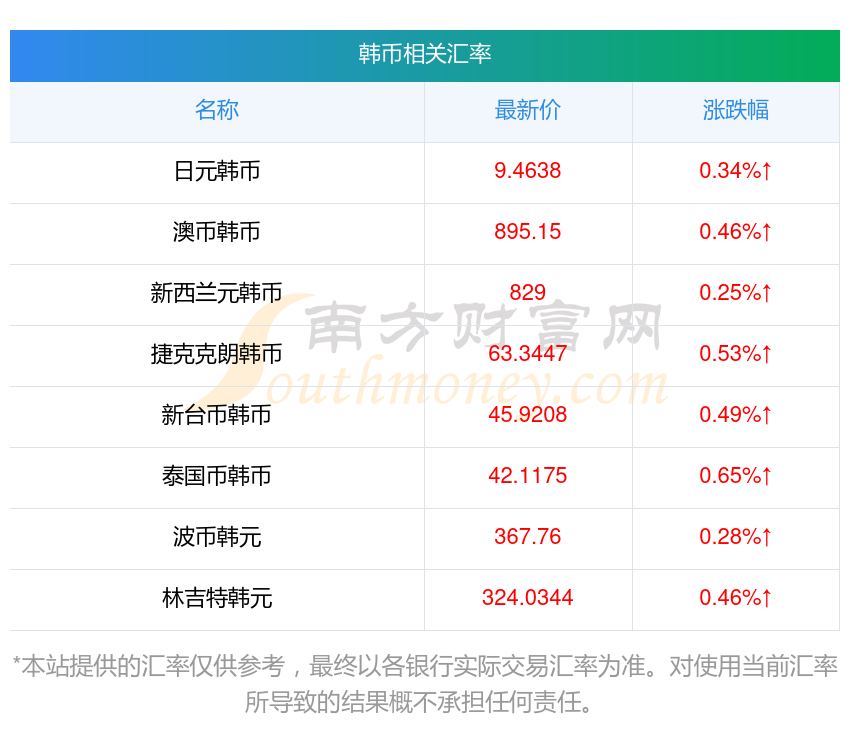Image resolution: width=850 pixels, height=733 pixels.
Task: Click the disclaimer line starting with *本站提供的汇率
Action: coord(424,666)
